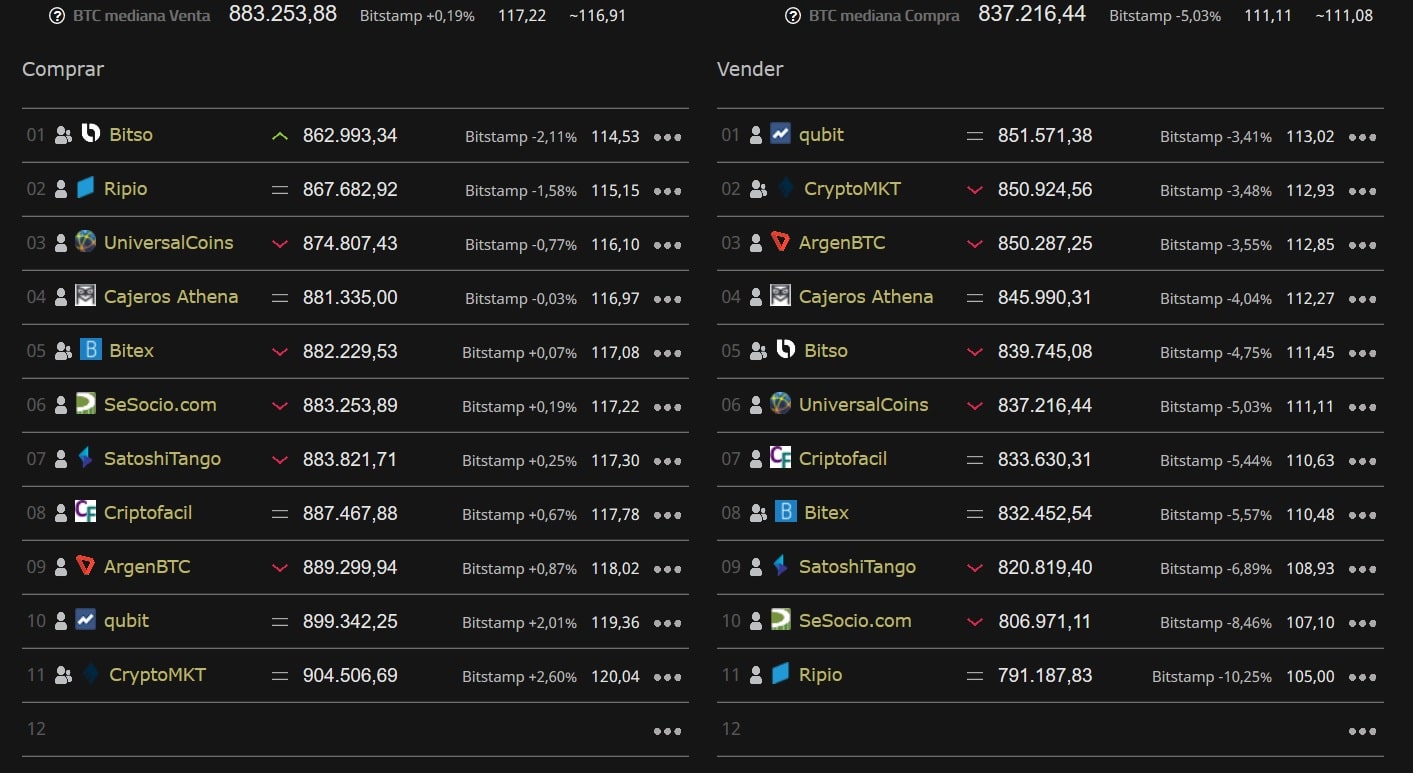Click the Bitso logo in Vender list
The width and height of the screenshot is (1413, 773).
coord(785,349)
